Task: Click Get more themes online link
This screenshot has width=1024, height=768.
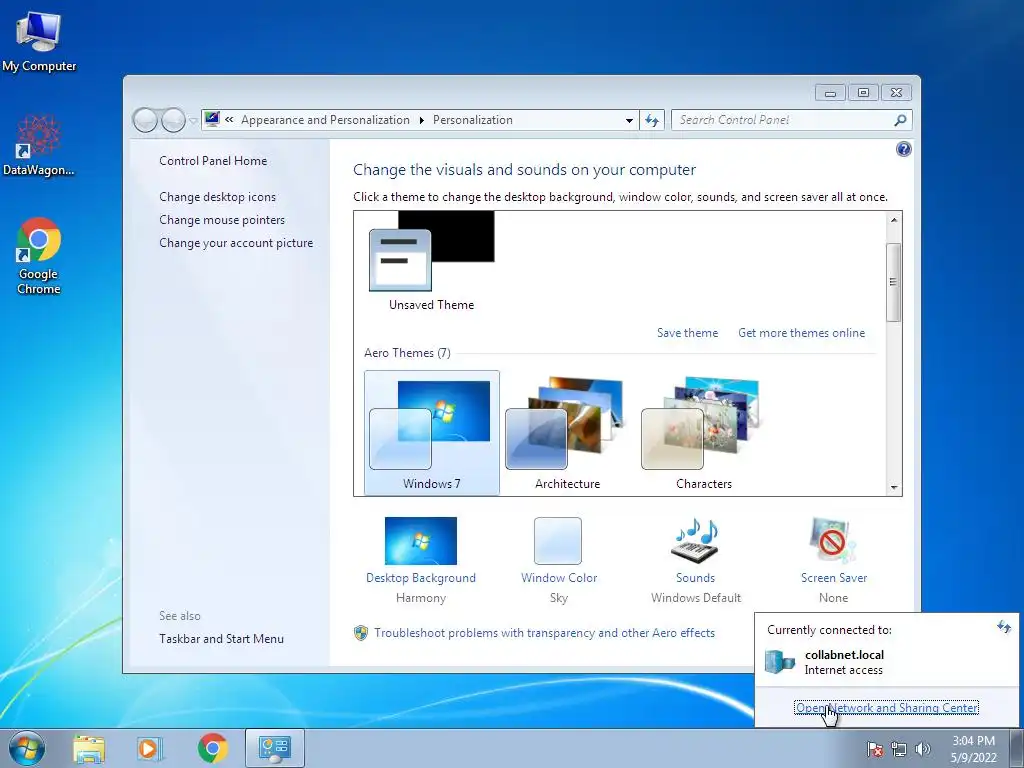Action: pos(801,332)
